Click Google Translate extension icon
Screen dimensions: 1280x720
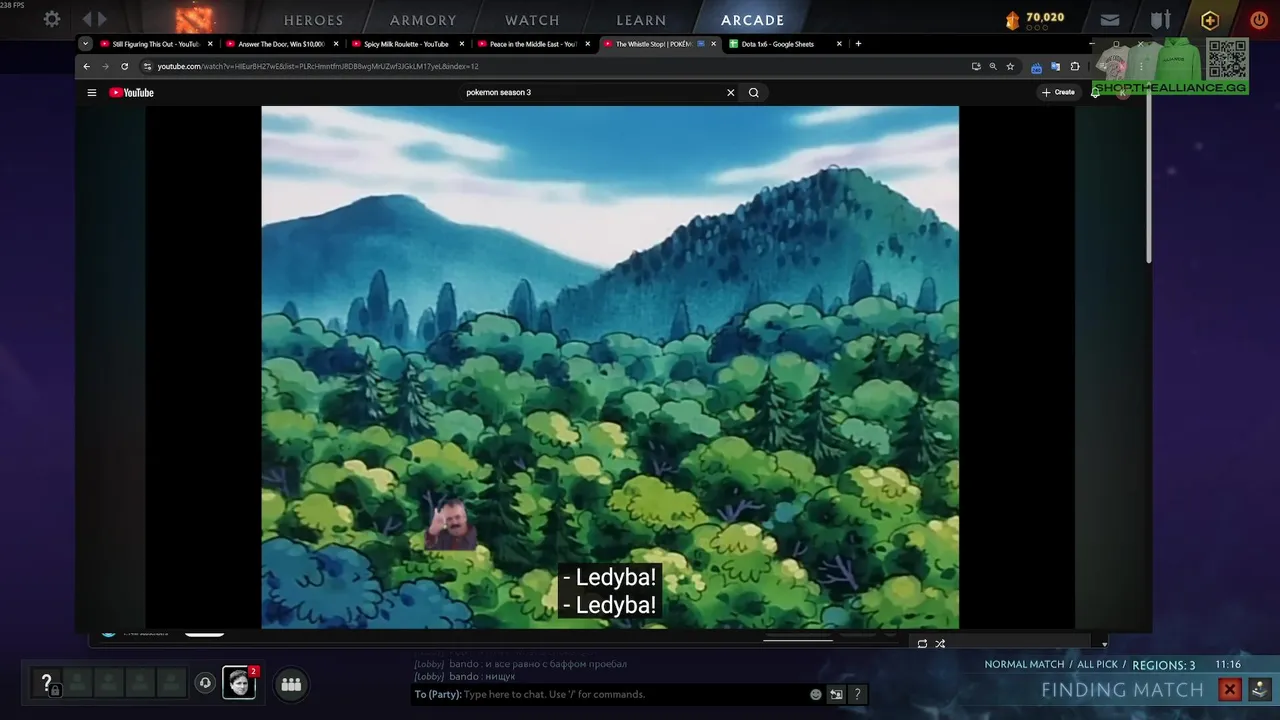[1055, 67]
